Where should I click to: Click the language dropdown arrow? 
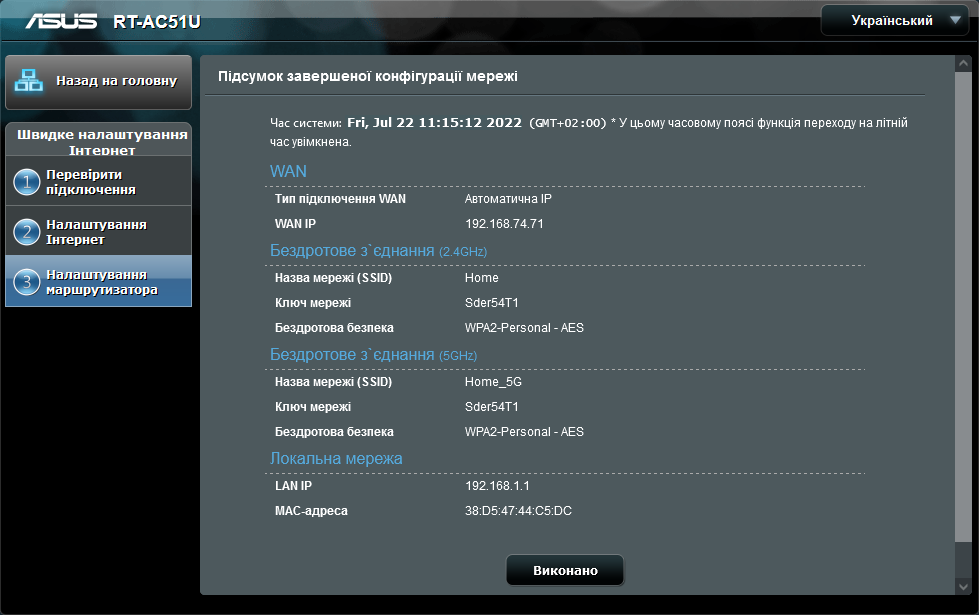click(955, 20)
